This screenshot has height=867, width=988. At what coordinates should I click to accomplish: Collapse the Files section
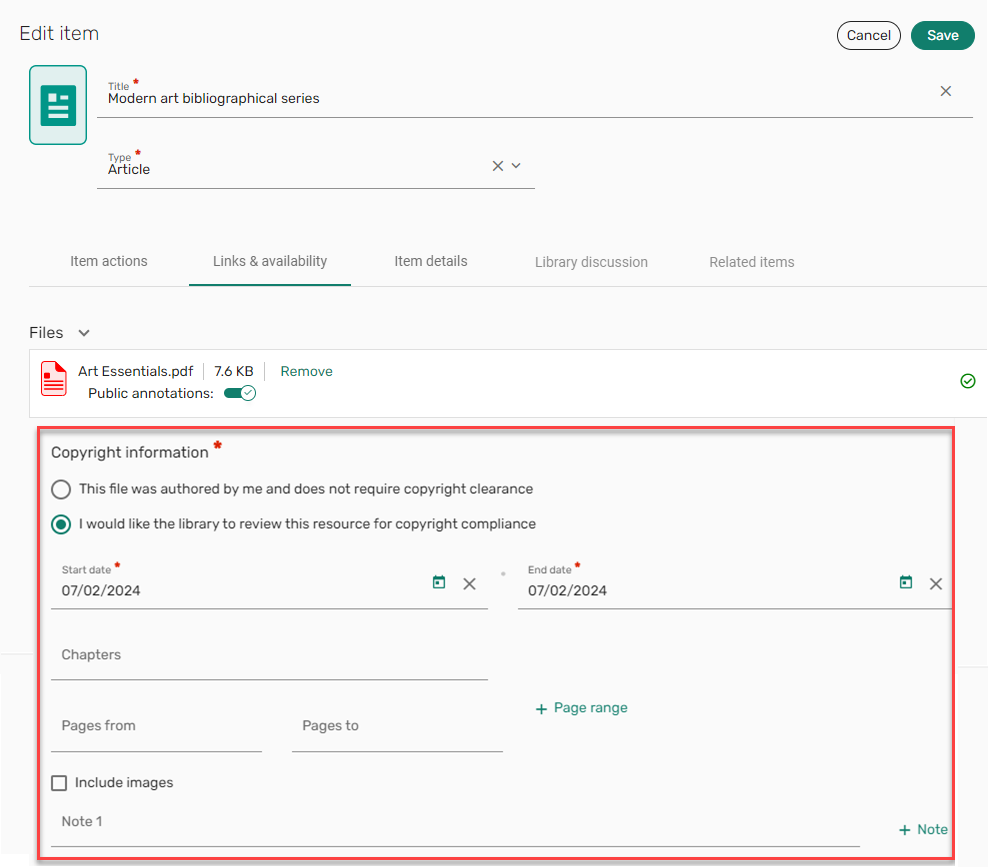coord(84,333)
